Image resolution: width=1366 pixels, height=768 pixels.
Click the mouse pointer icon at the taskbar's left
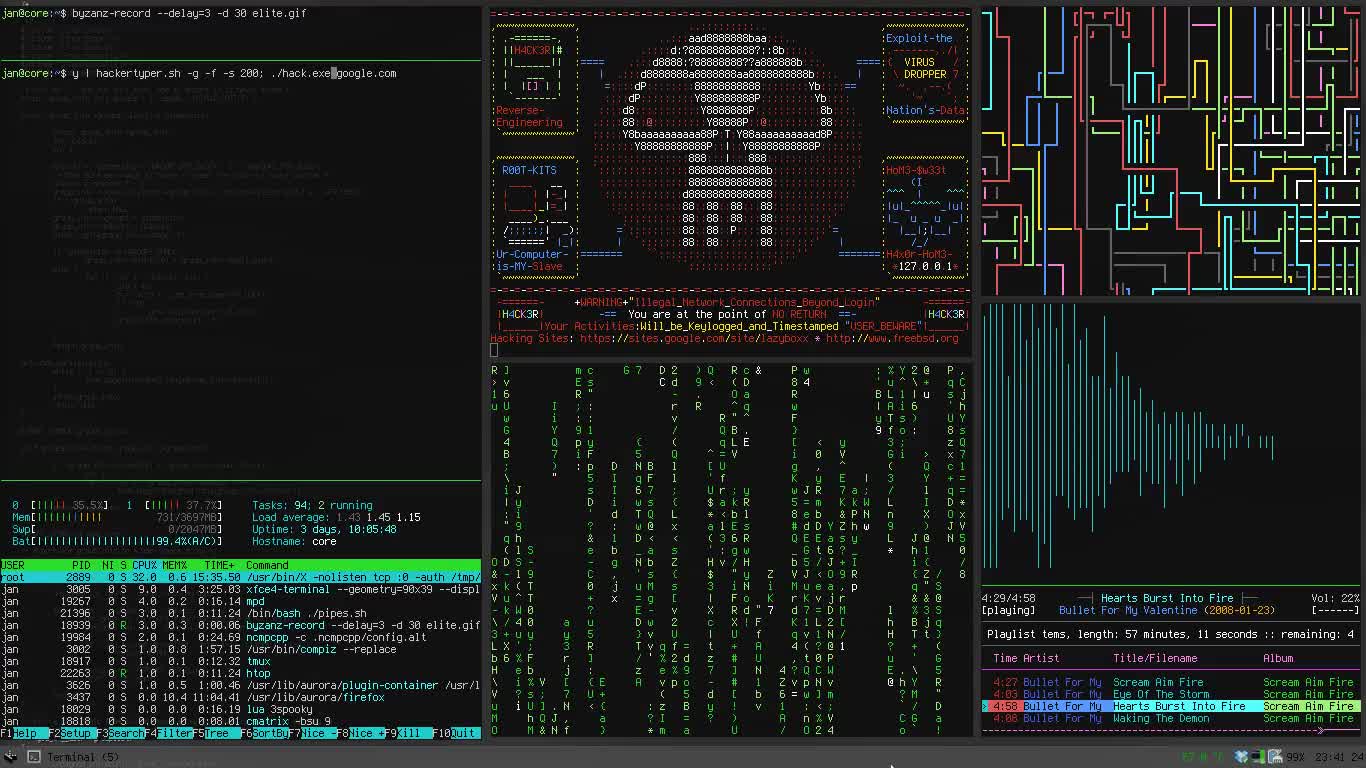pos(10,756)
